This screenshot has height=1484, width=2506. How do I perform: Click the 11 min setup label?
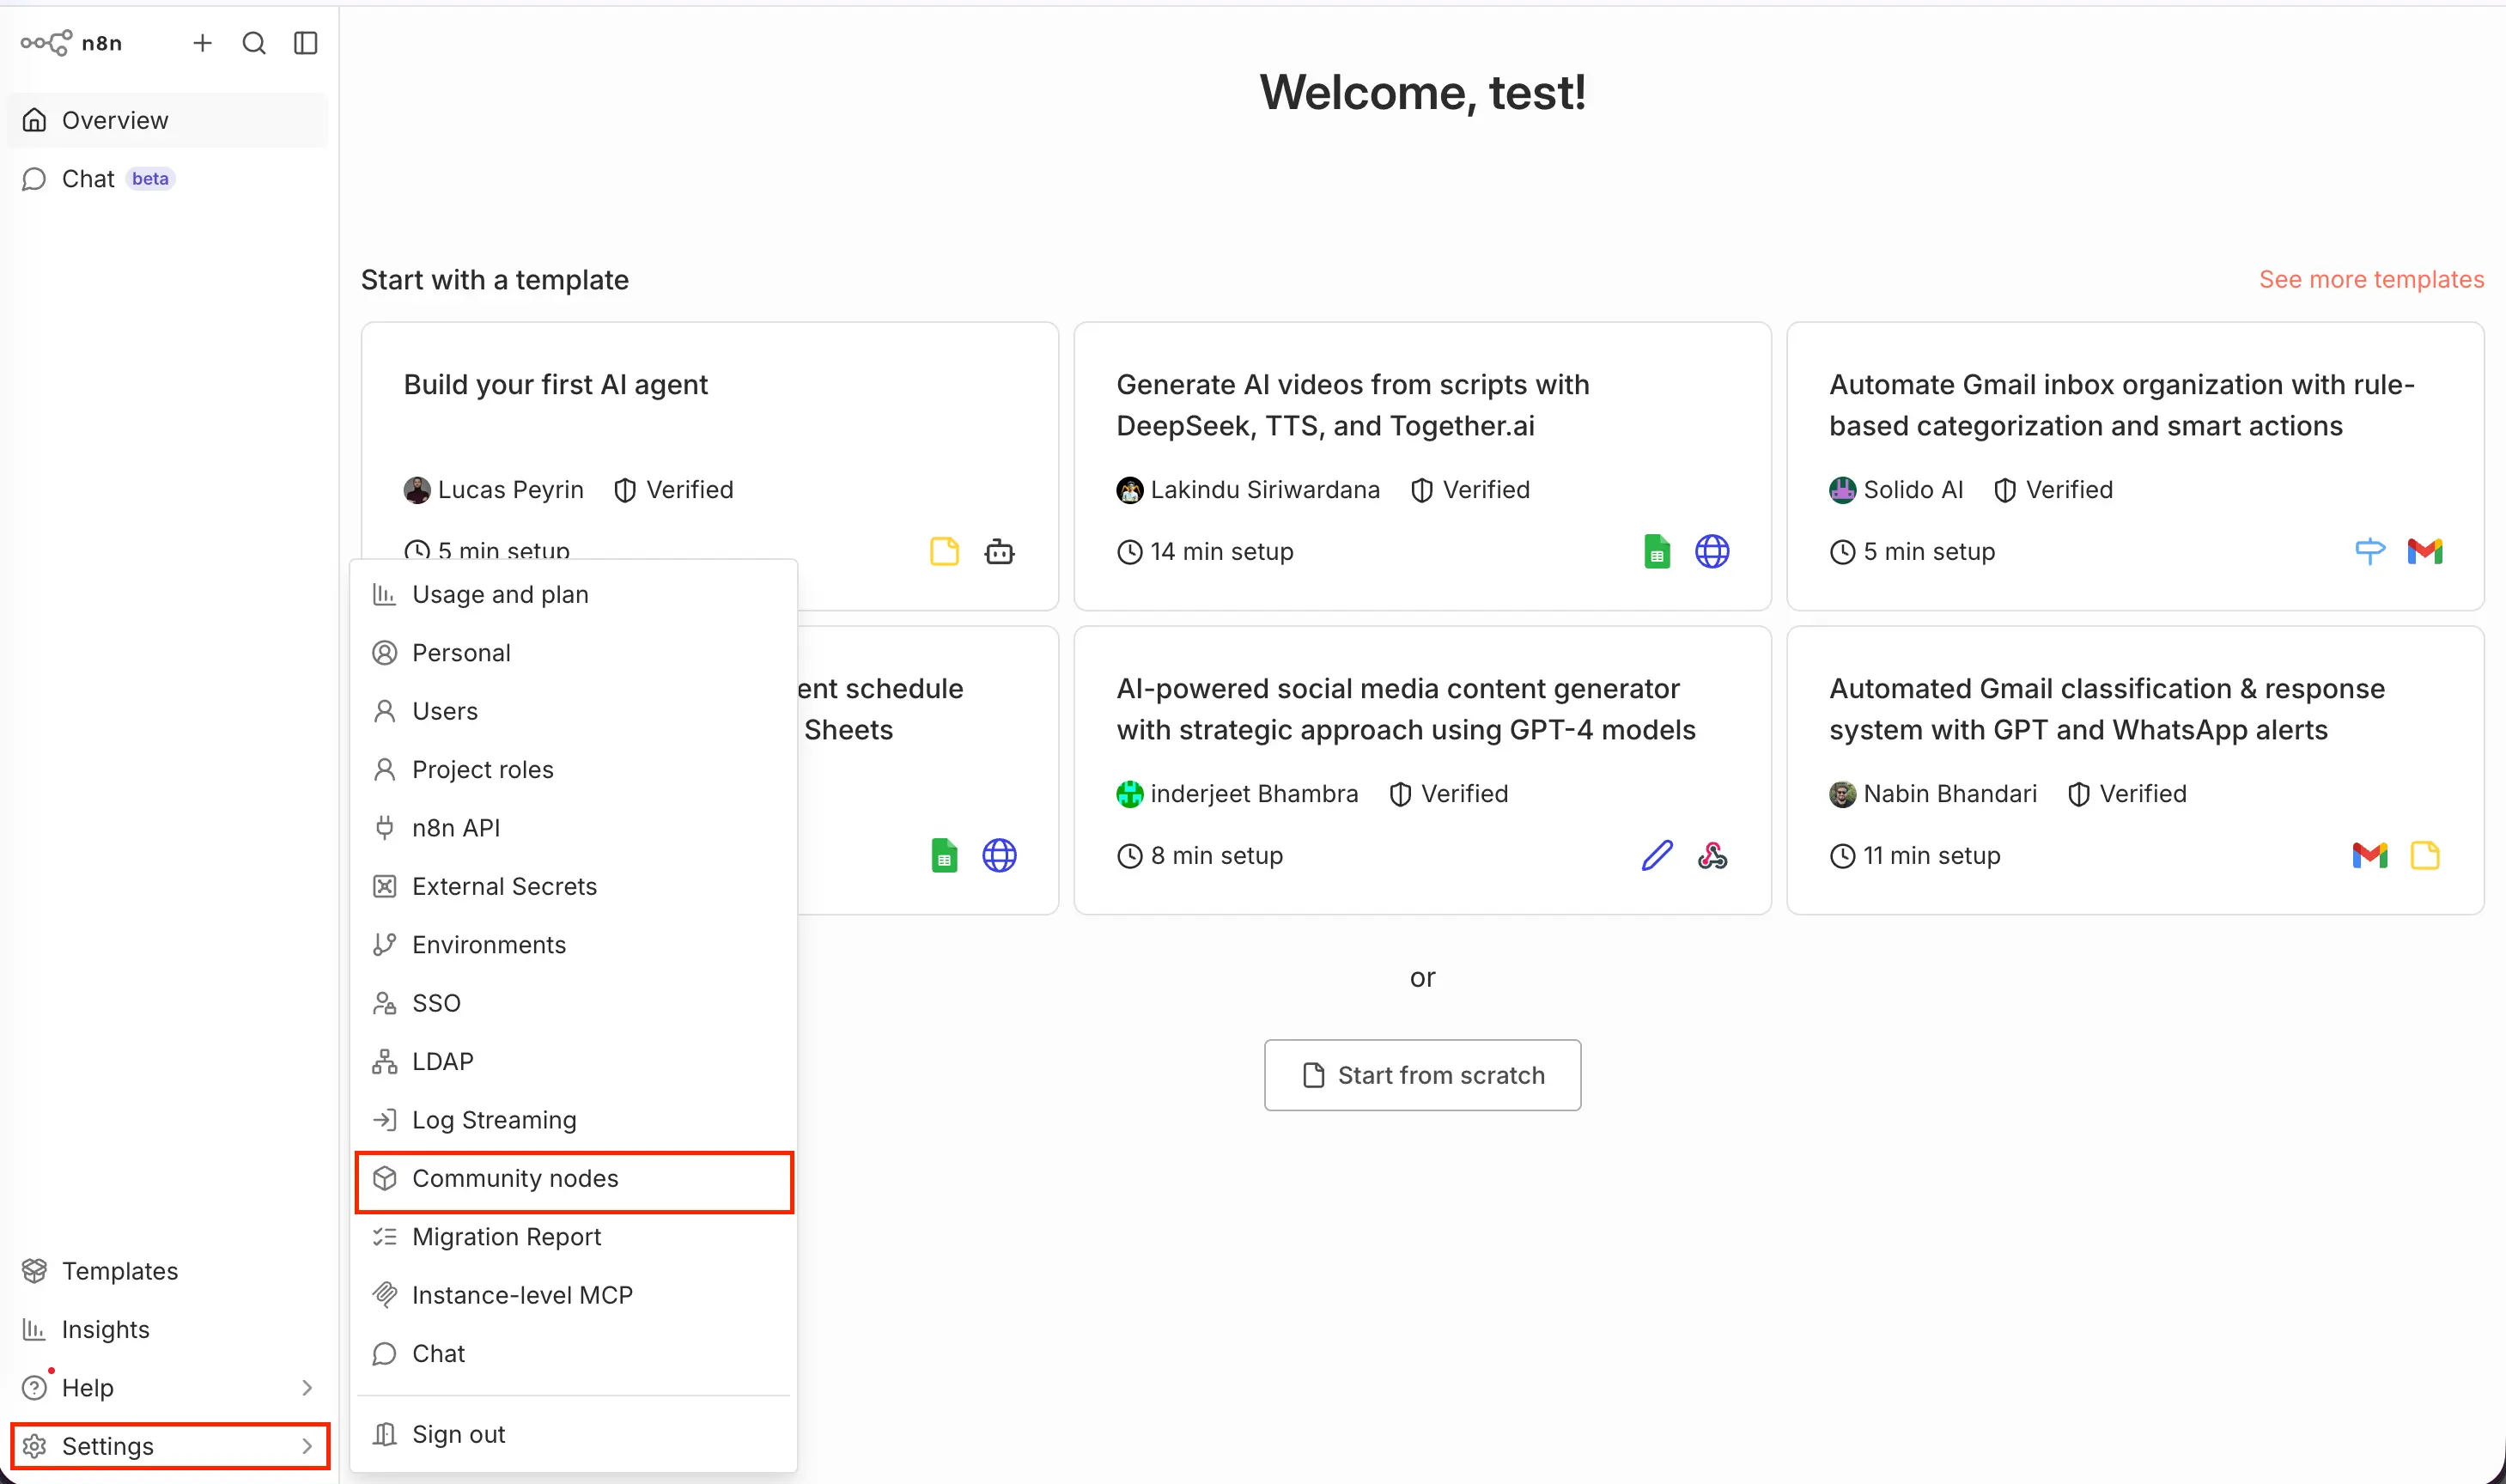[1932, 856]
